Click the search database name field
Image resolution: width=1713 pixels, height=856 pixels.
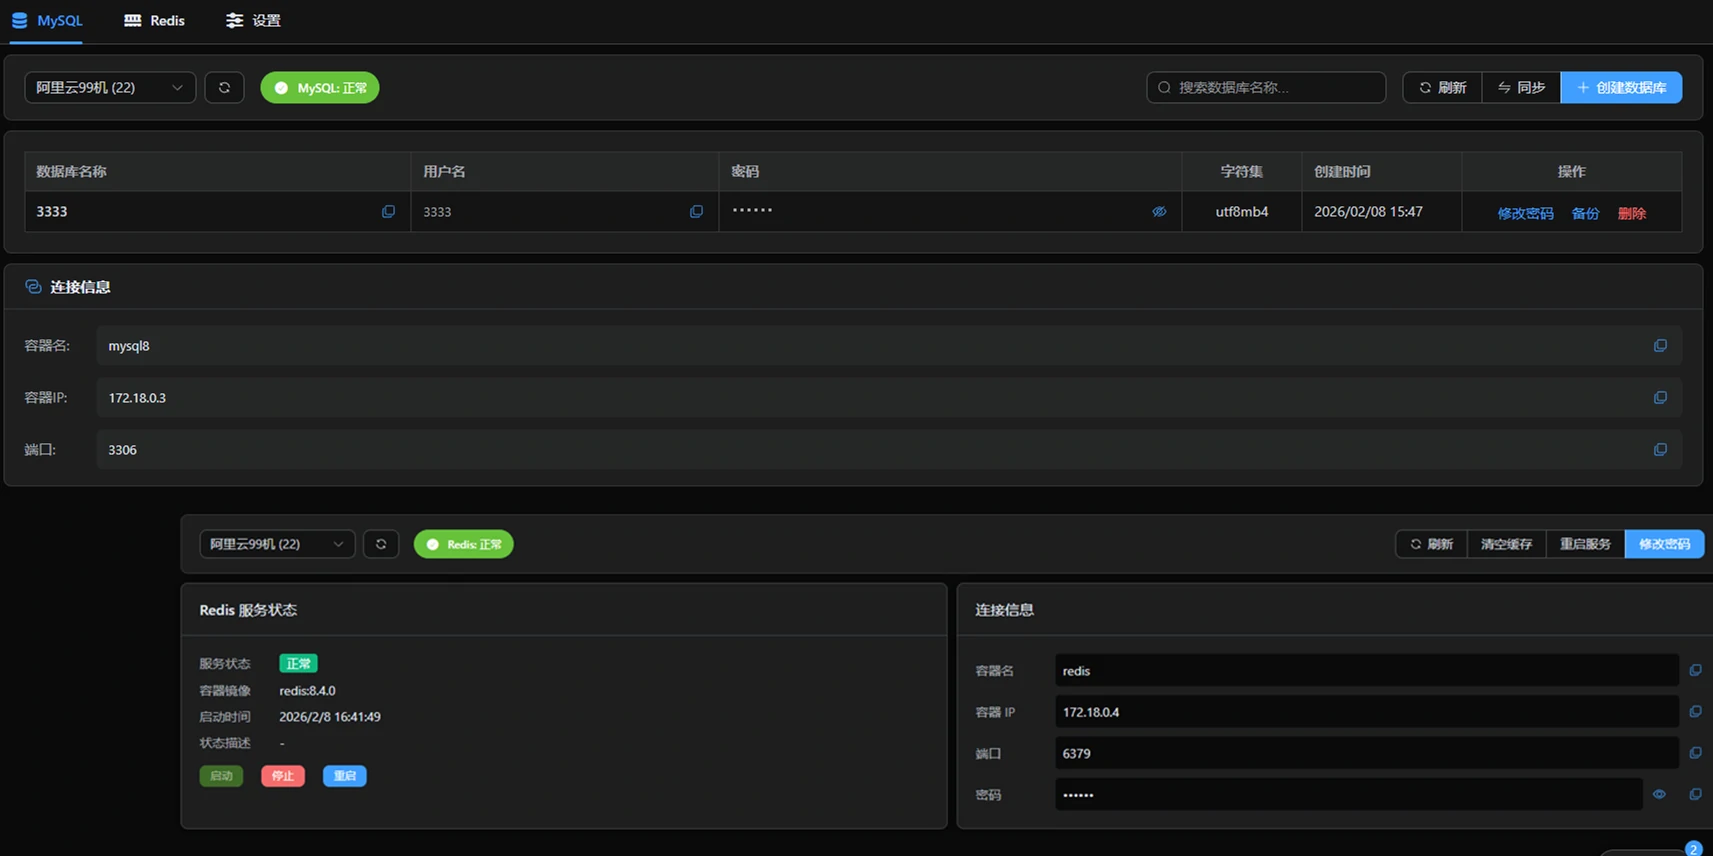pyautogui.click(x=1266, y=88)
